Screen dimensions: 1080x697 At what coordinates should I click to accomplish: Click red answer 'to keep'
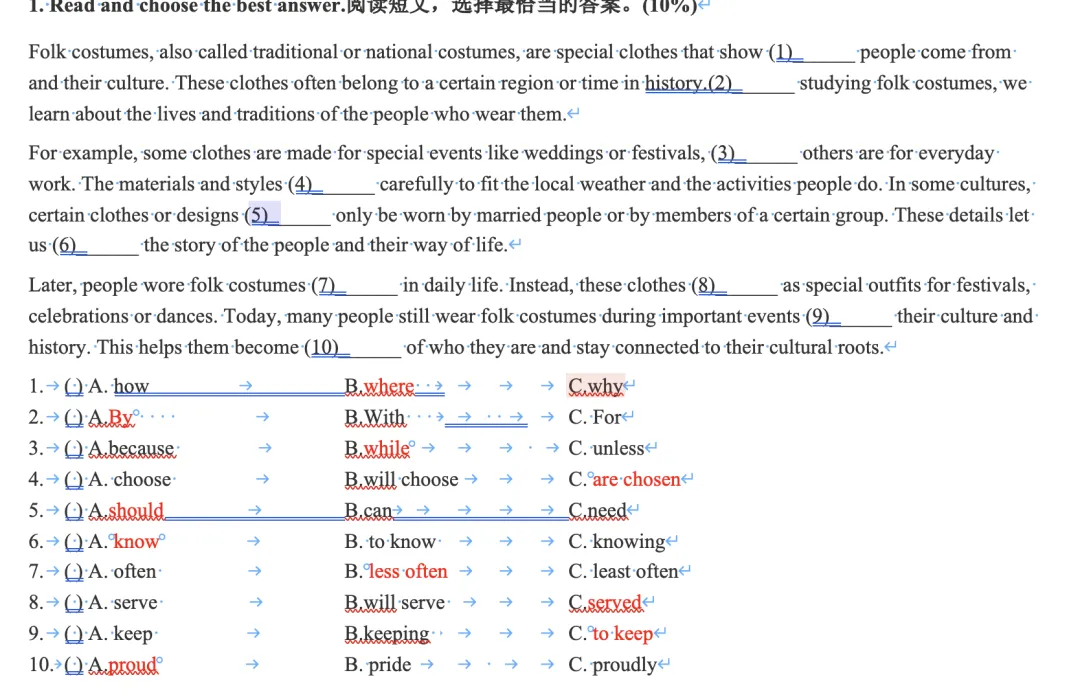pyautogui.click(x=623, y=634)
